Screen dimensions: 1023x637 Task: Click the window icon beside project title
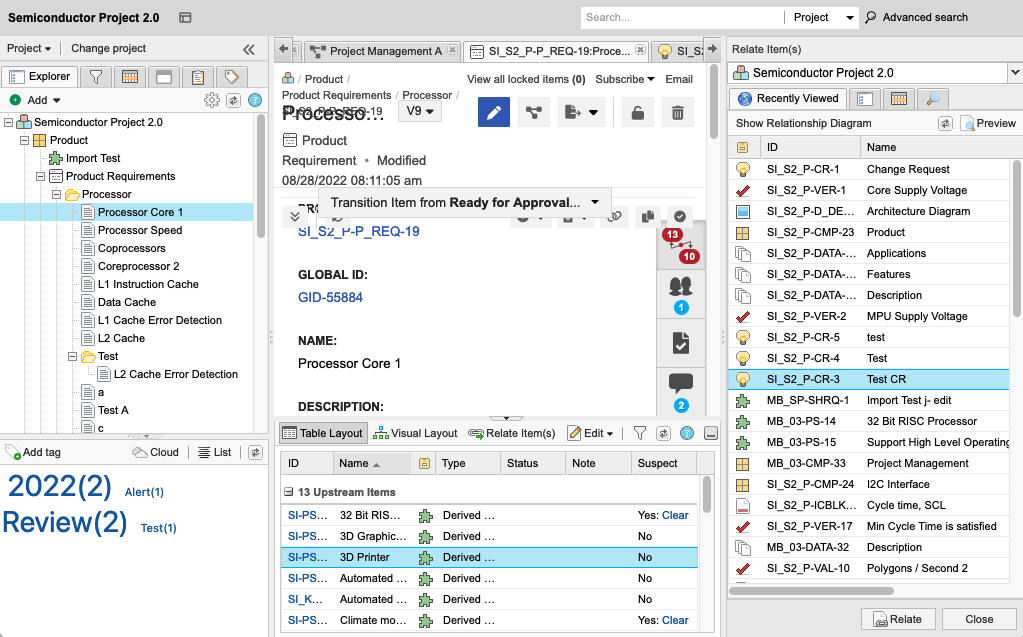pyautogui.click(x=185, y=18)
